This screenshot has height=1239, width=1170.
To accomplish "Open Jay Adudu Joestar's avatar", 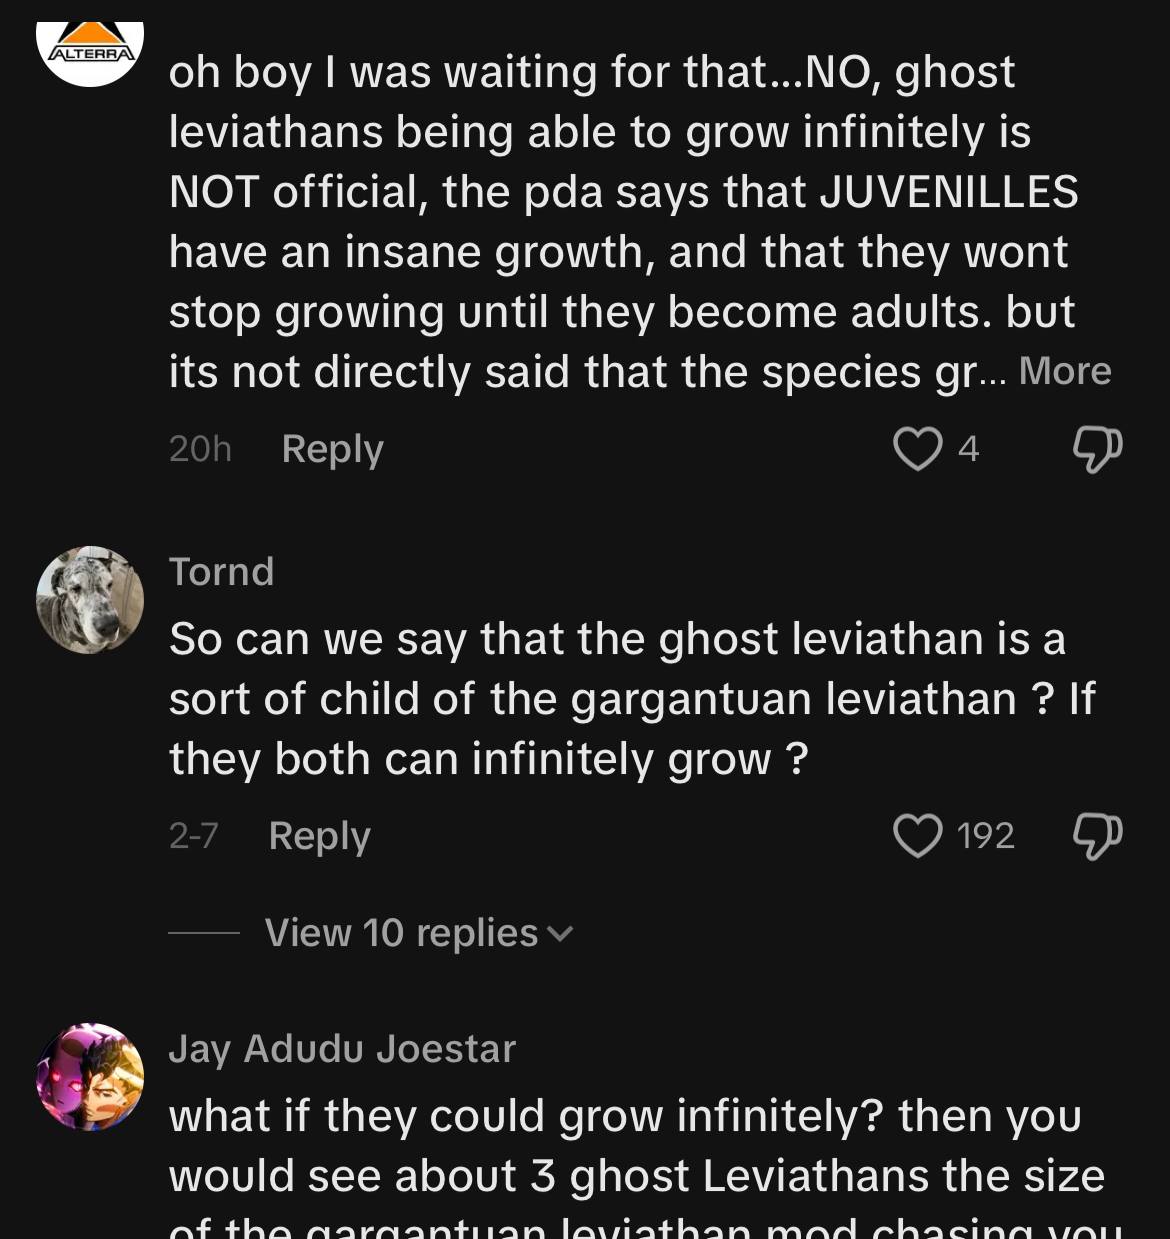I will (90, 1077).
